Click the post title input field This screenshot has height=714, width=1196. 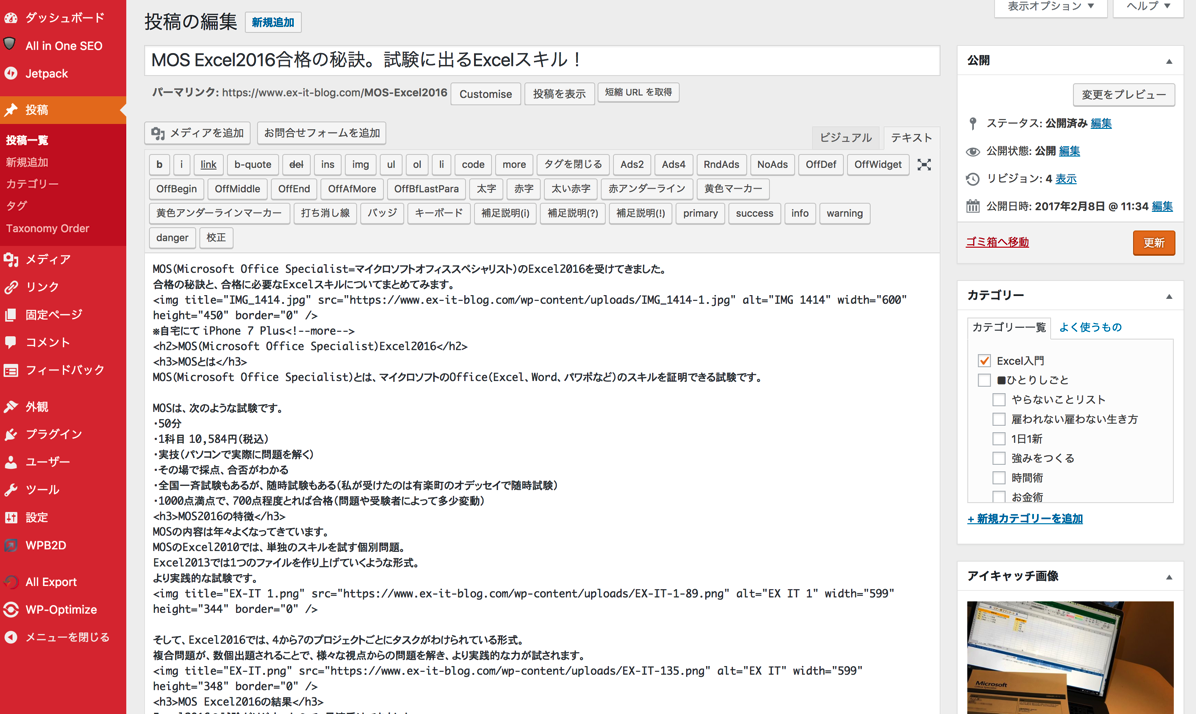point(542,60)
